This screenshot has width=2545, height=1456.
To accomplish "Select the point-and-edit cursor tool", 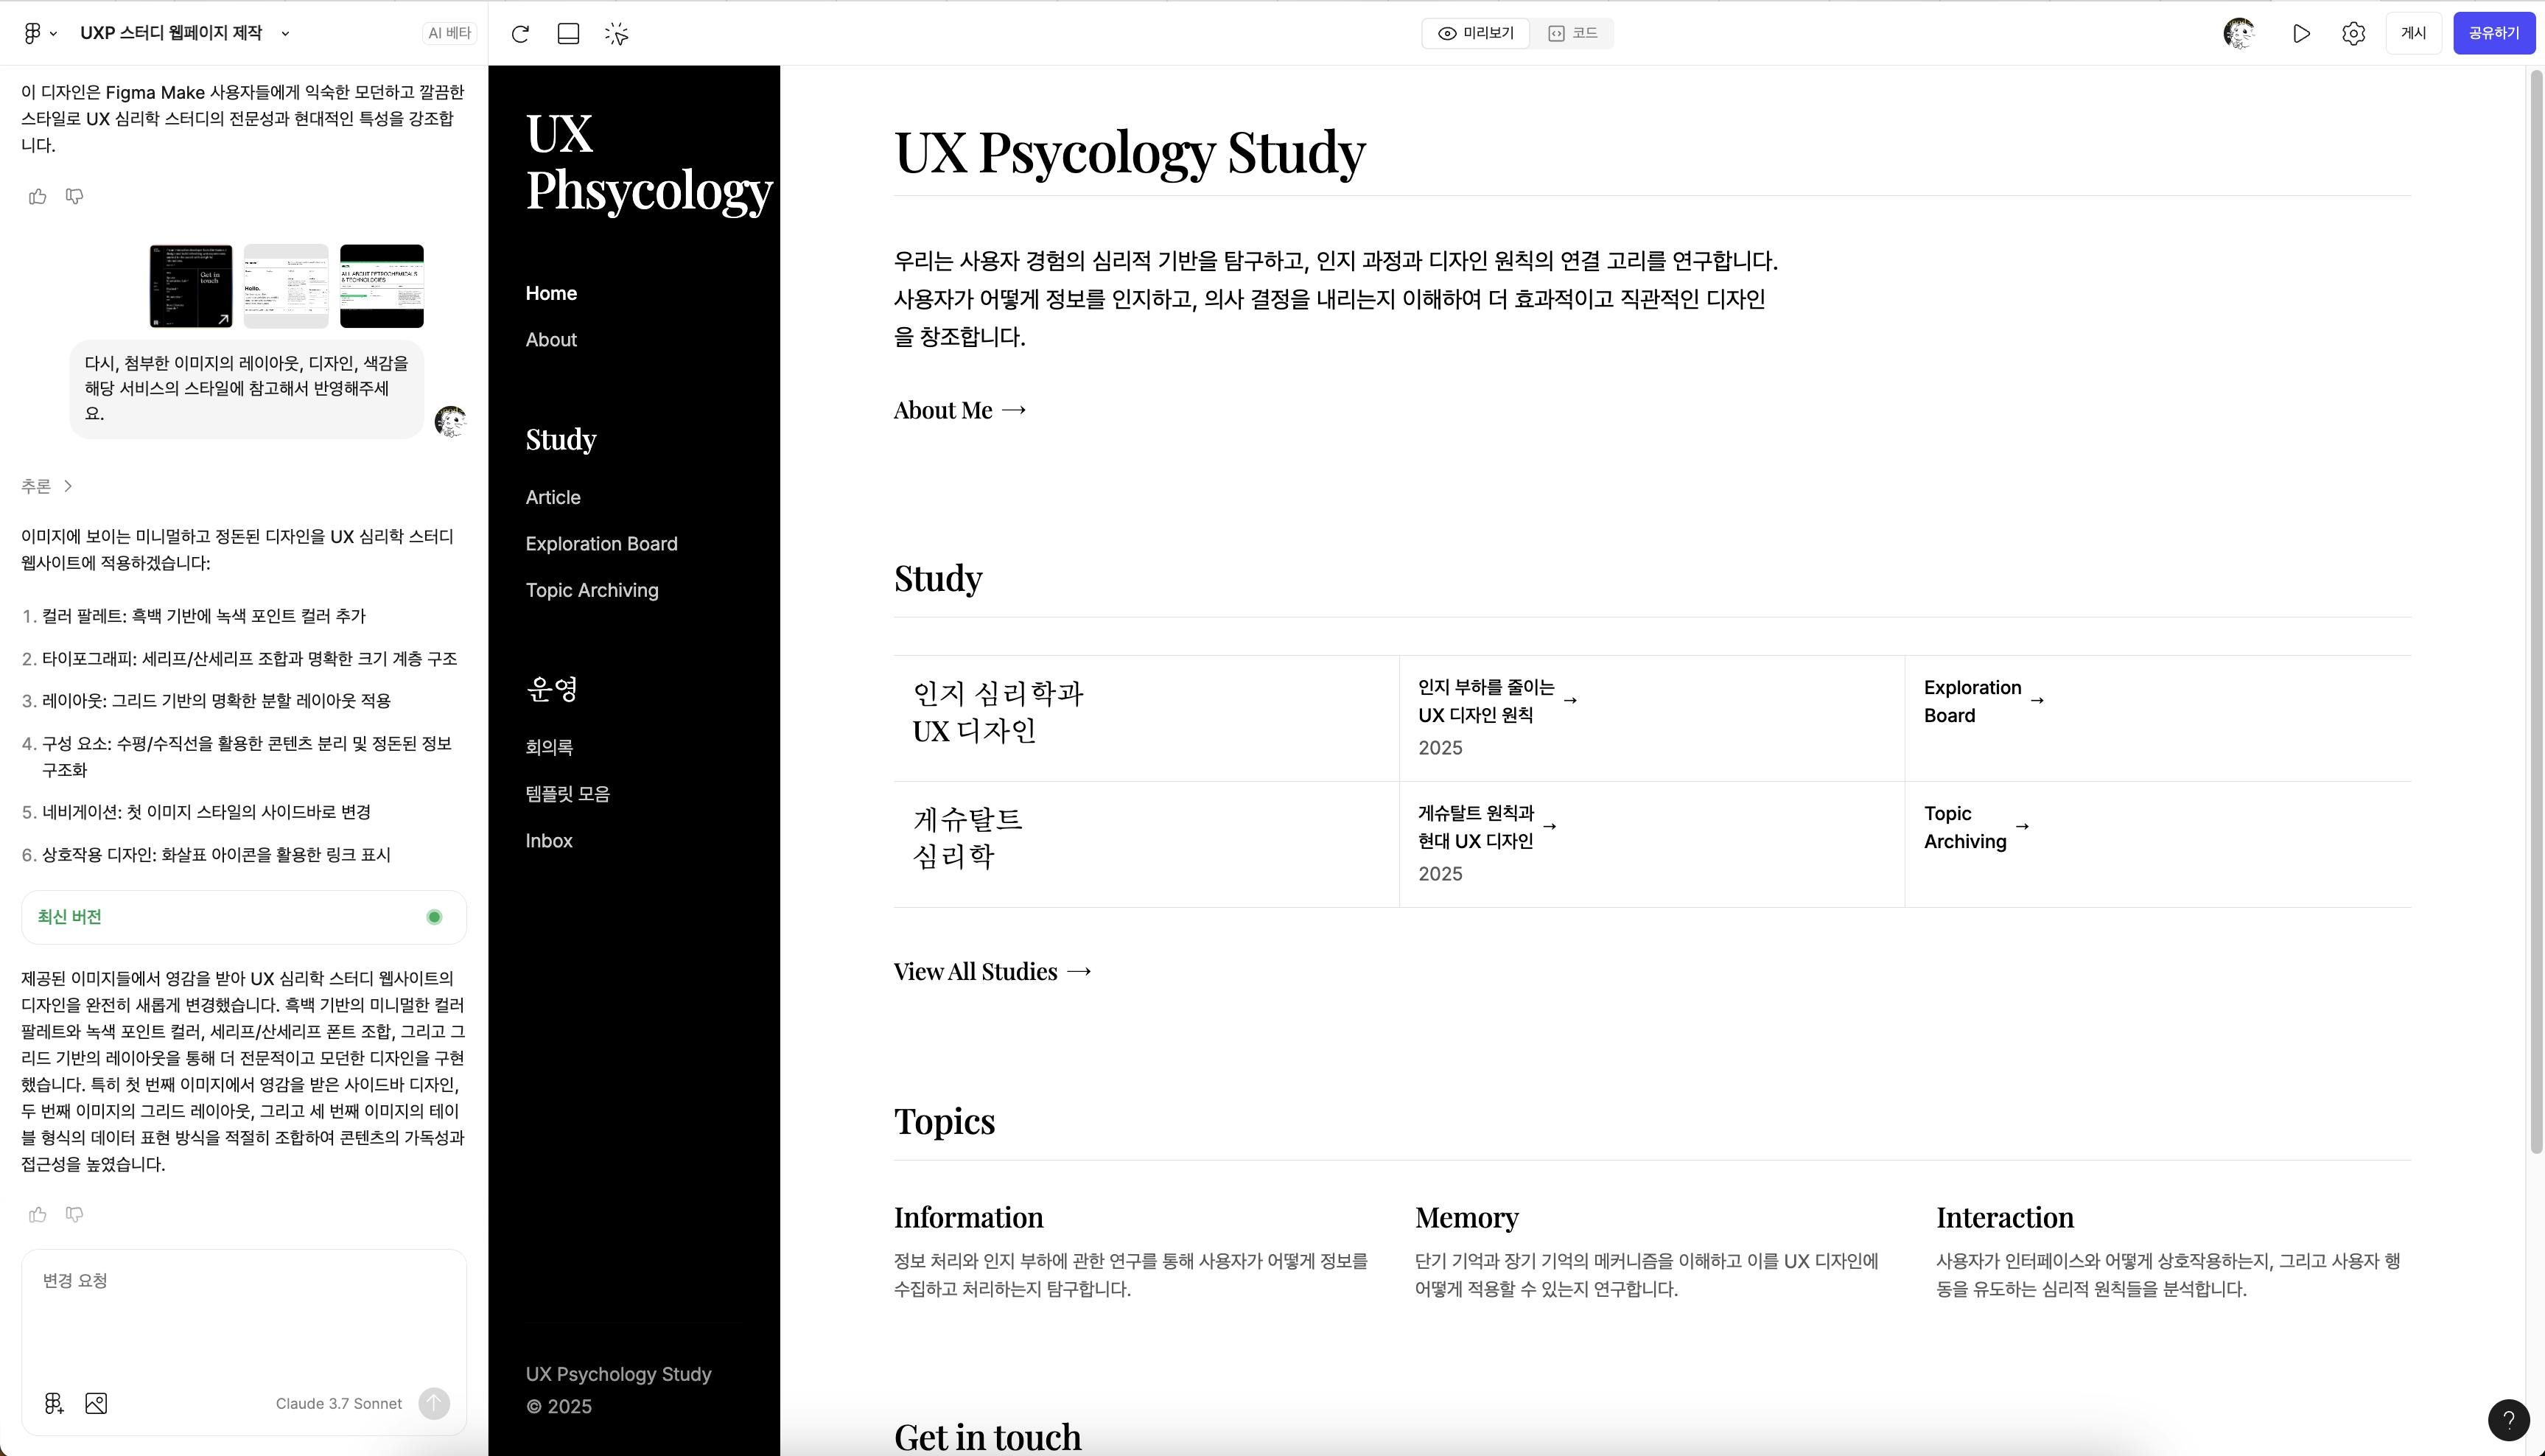I will [x=616, y=34].
